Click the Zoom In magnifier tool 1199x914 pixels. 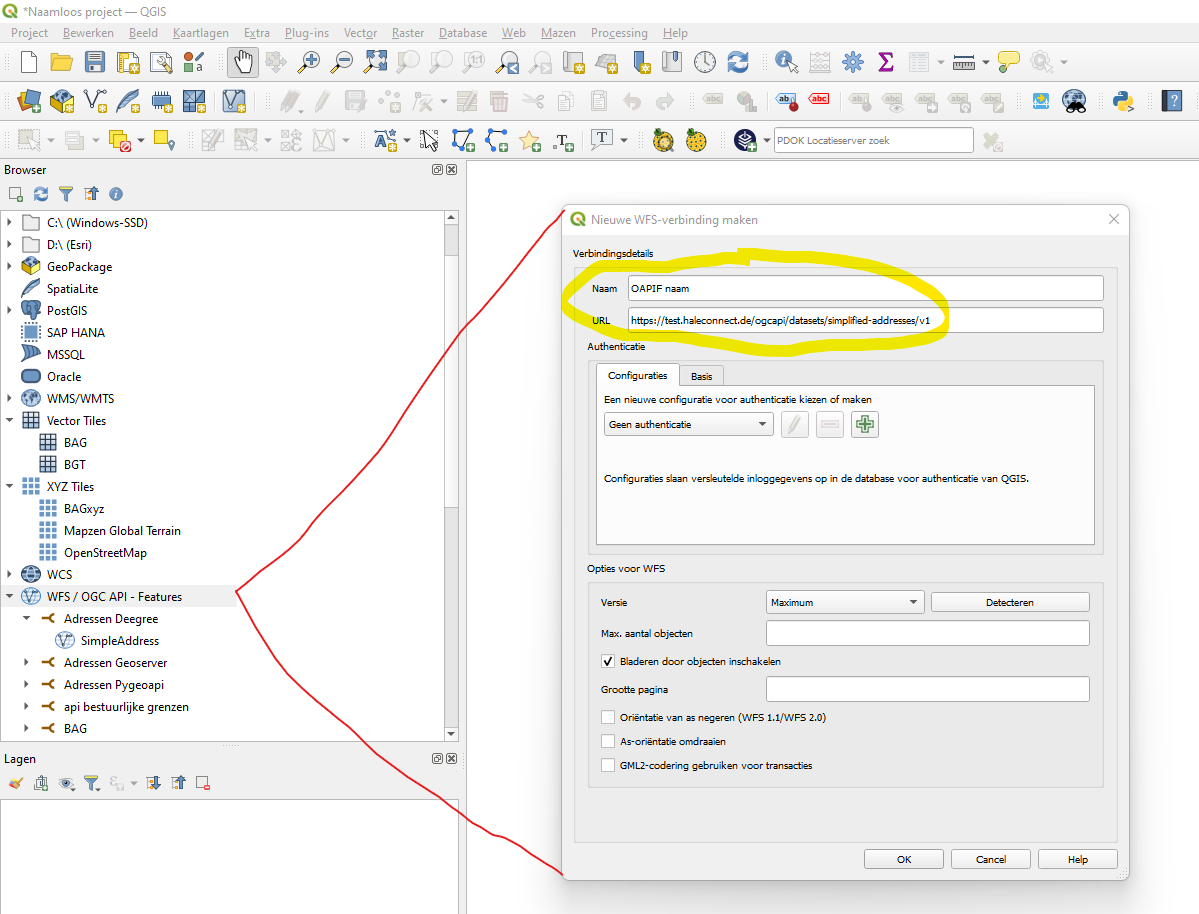pos(309,62)
